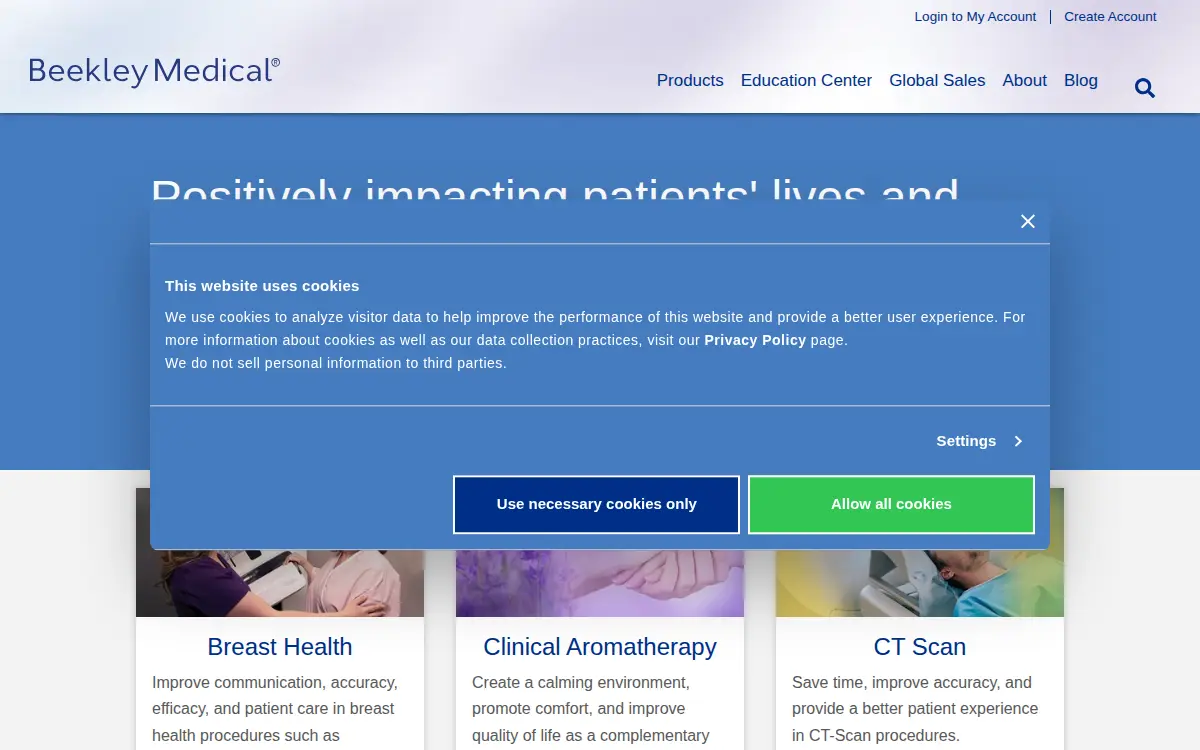
Task: Expand cookie Settings chevron
Action: (1018, 441)
